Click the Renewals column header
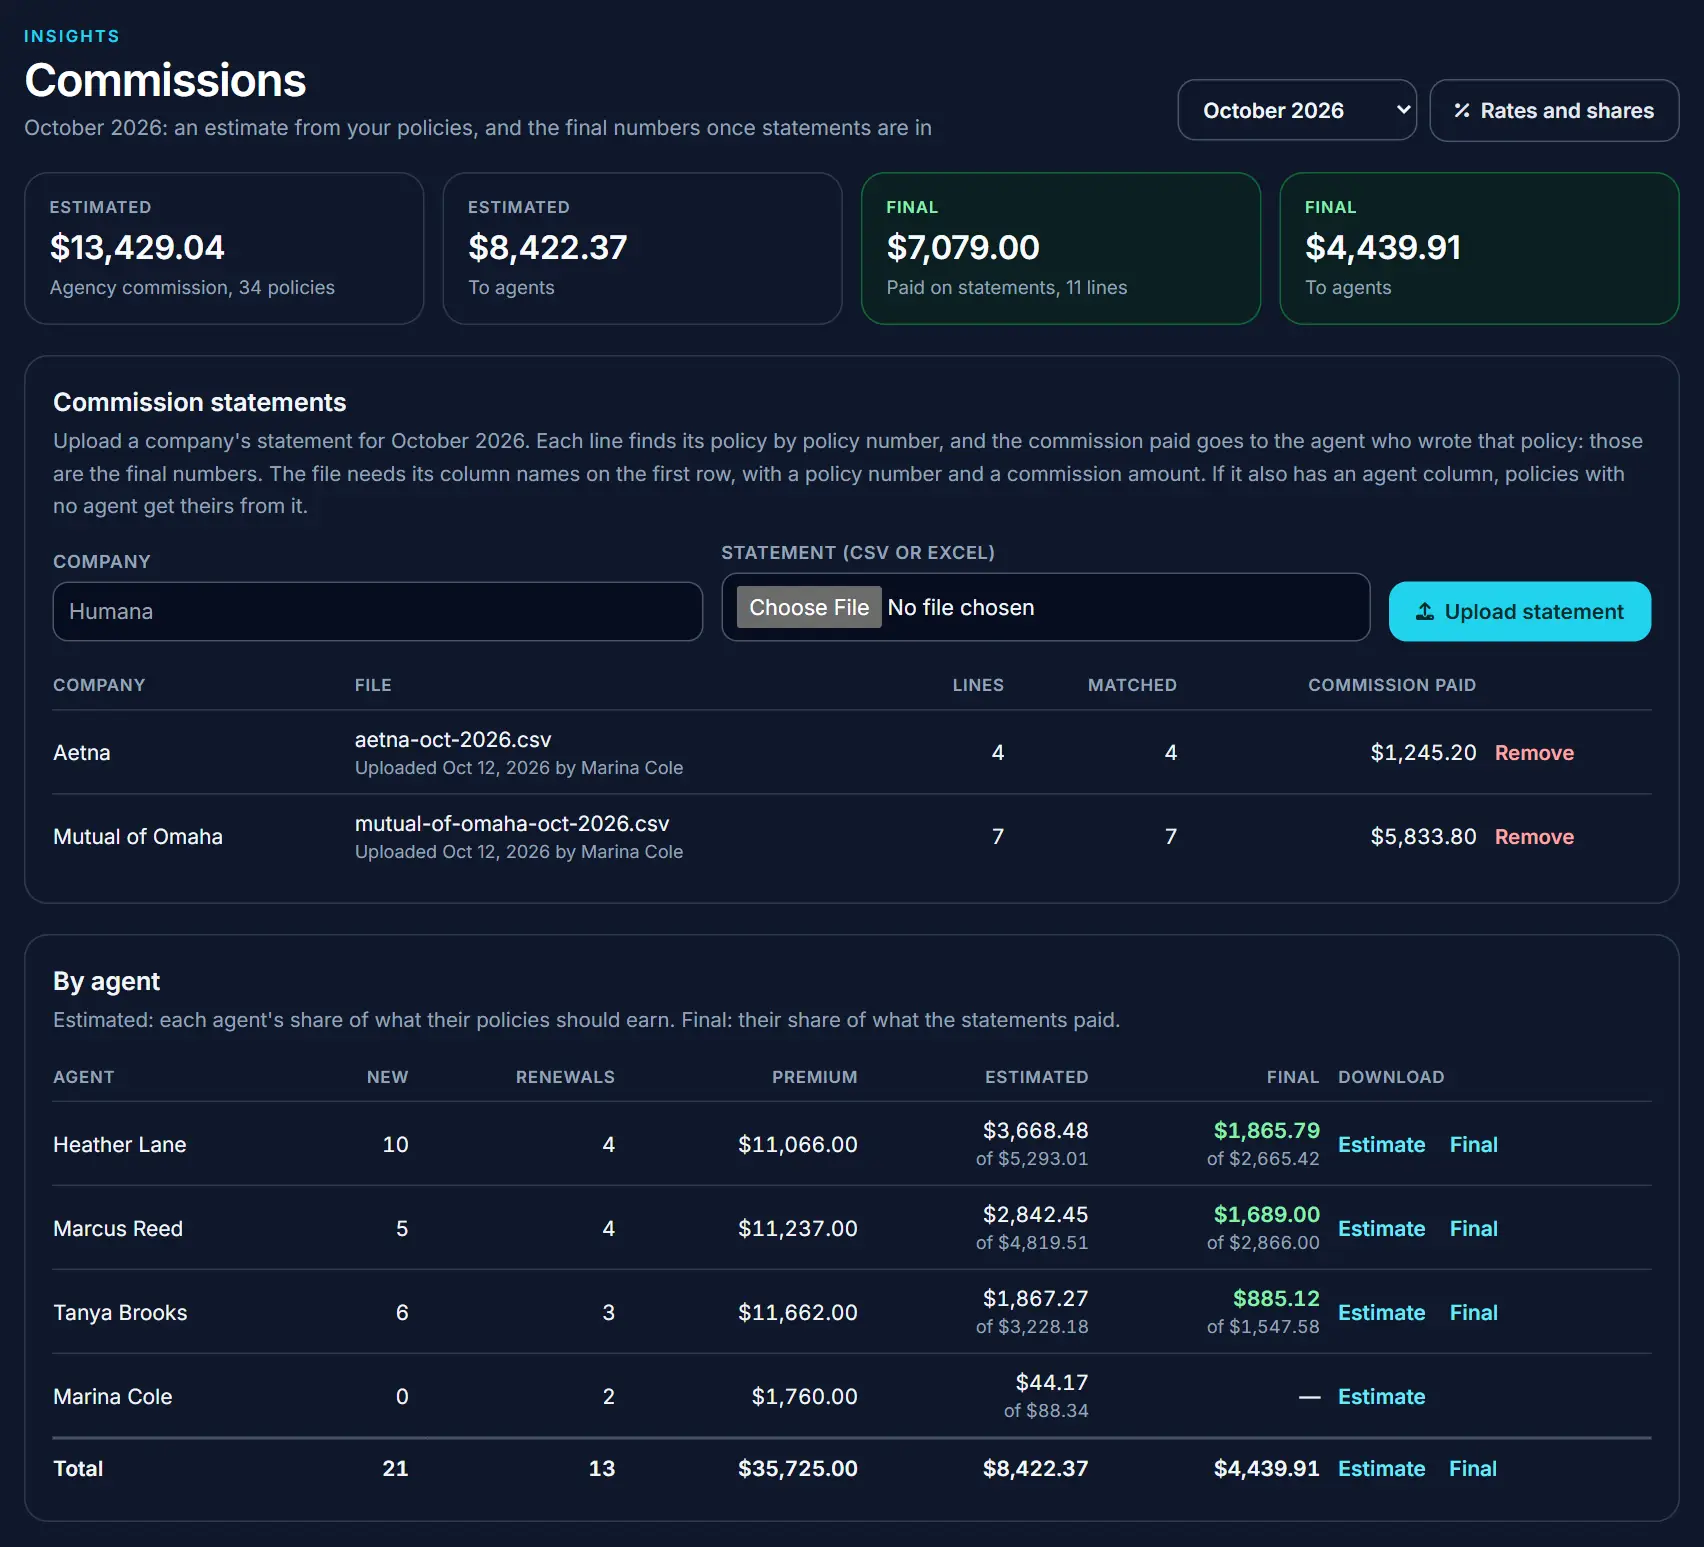Image resolution: width=1704 pixels, height=1547 pixels. click(x=565, y=1077)
